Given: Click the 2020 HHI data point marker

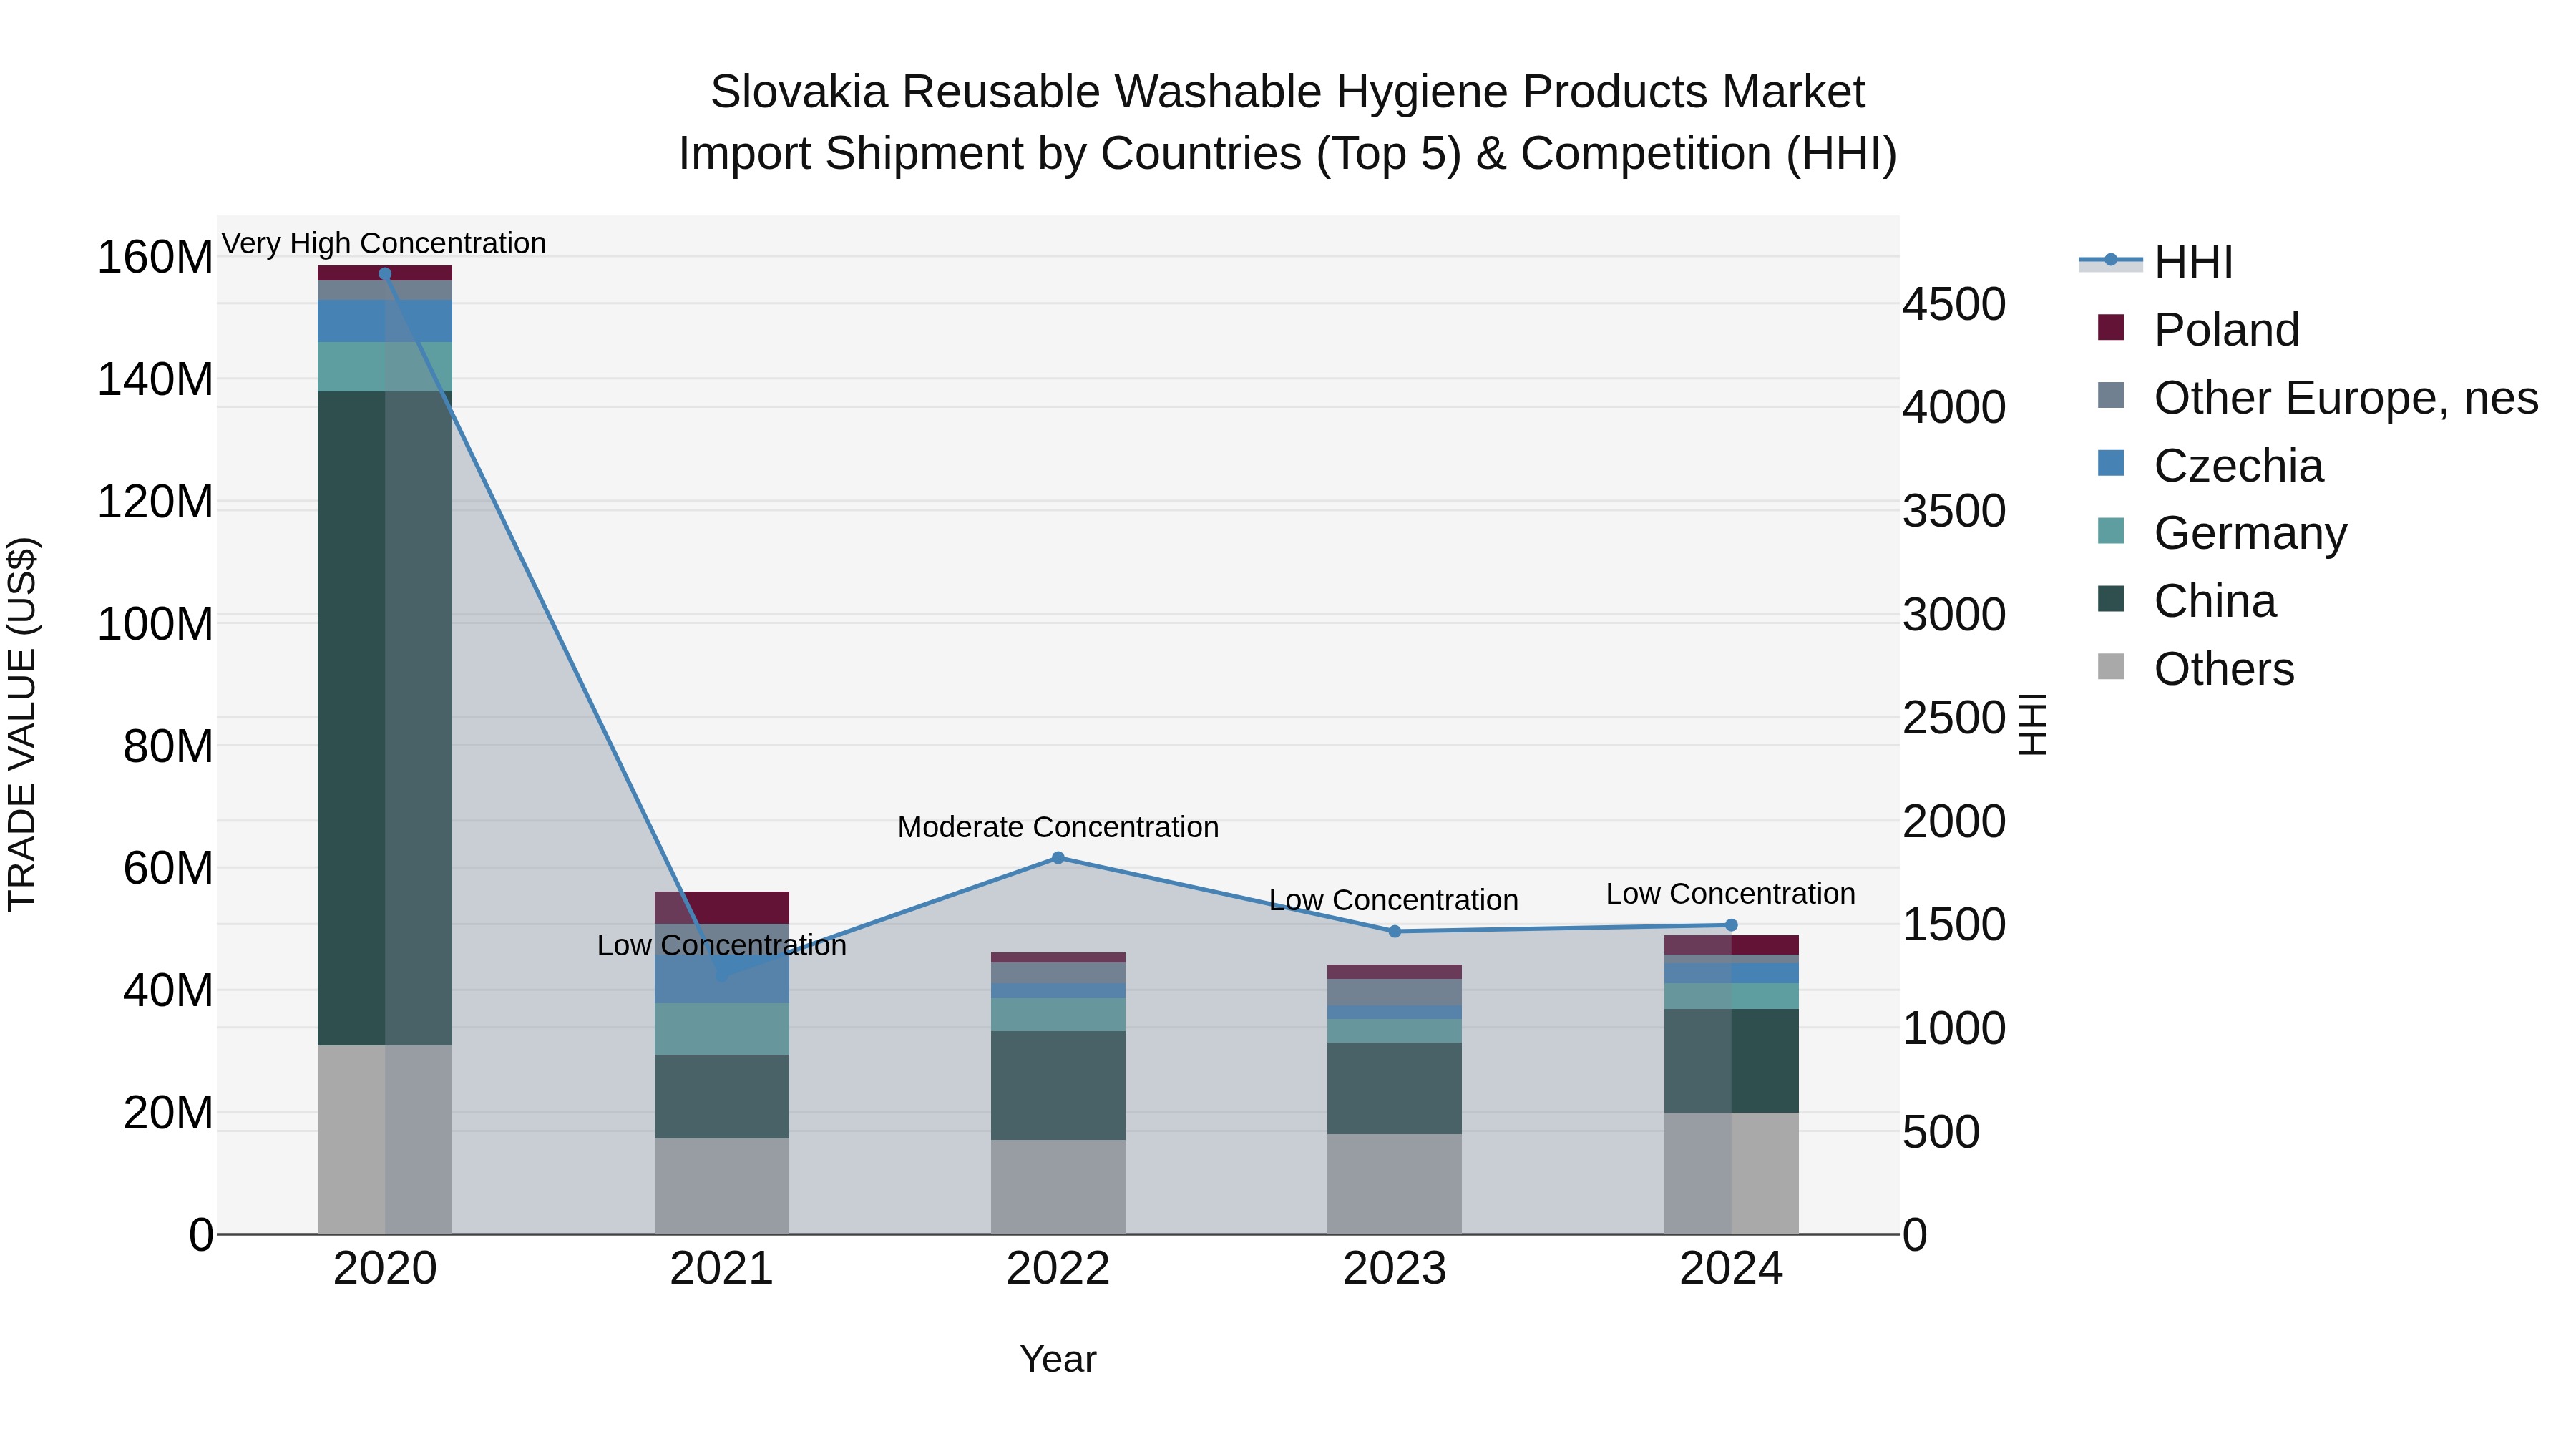Looking at the screenshot, I should (385, 274).
